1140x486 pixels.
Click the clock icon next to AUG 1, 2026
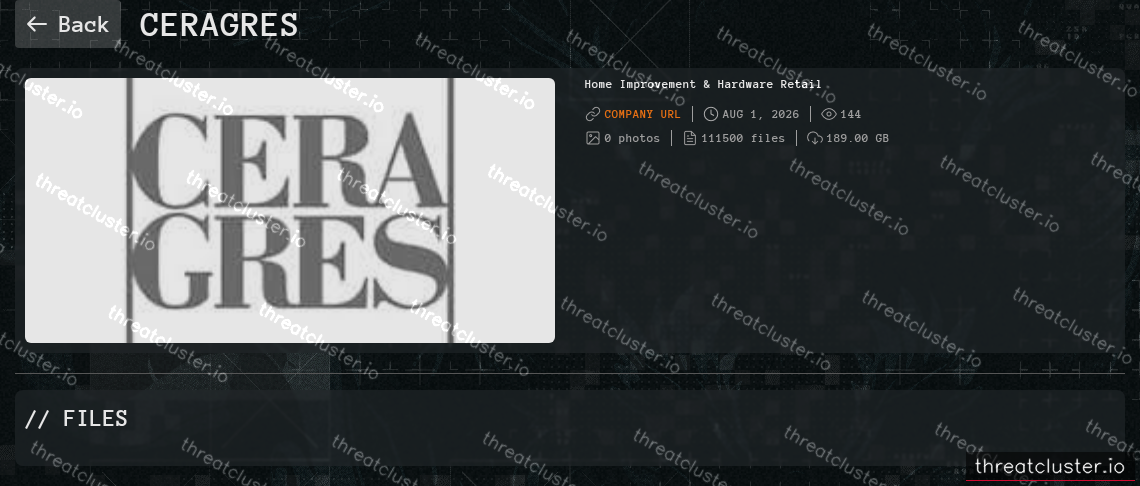pyautogui.click(x=710, y=114)
